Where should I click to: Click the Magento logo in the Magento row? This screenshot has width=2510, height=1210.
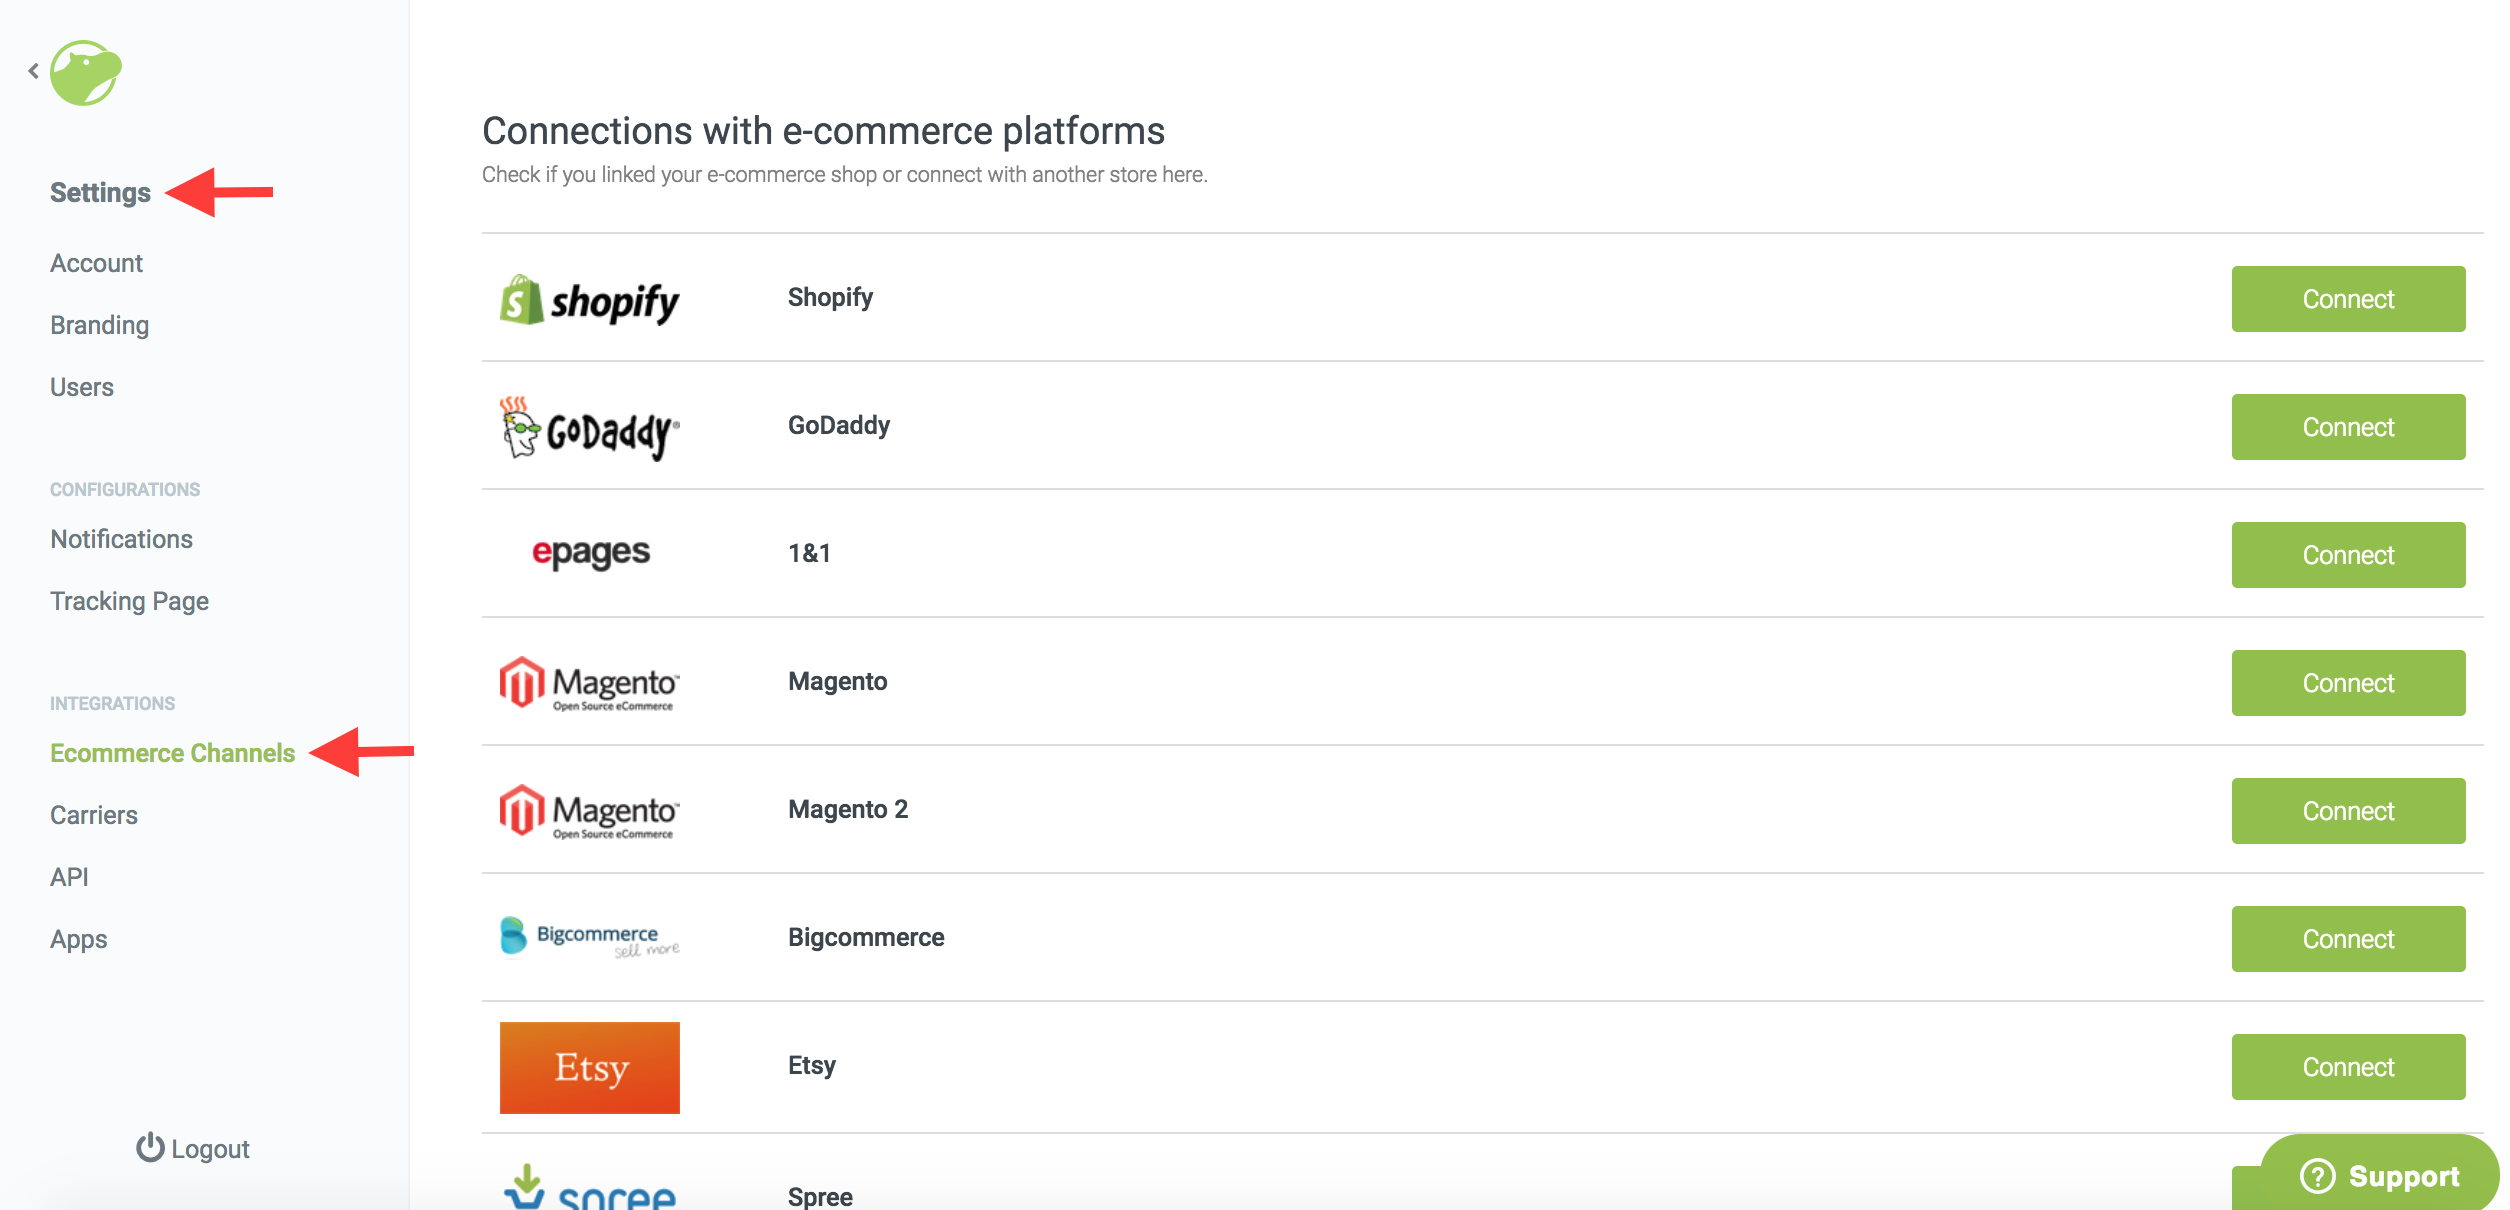click(589, 684)
